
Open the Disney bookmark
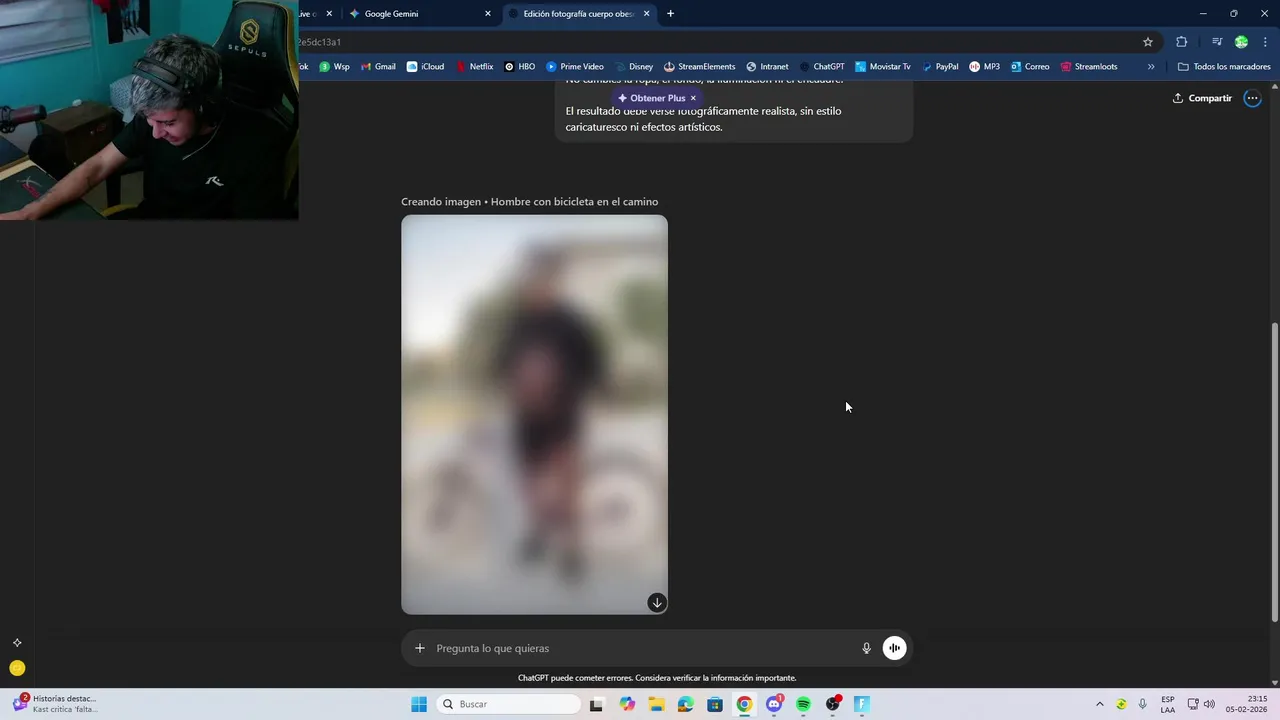(634, 67)
